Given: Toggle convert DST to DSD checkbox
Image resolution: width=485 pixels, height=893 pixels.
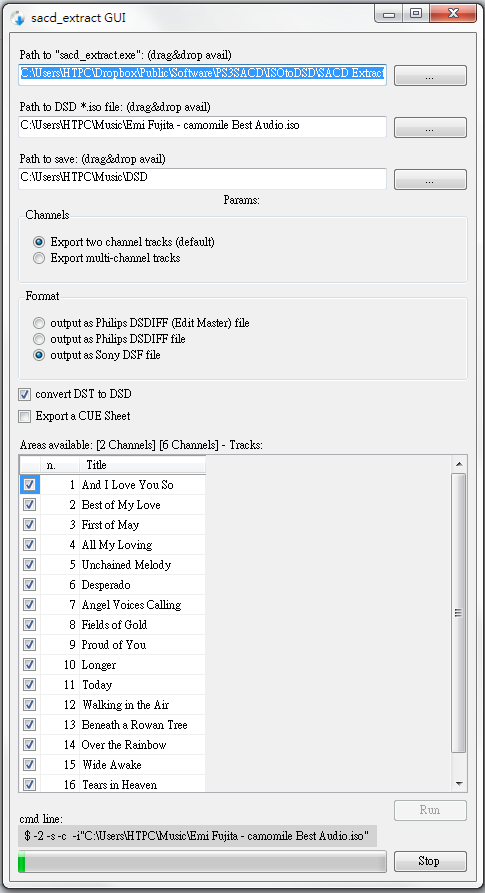Looking at the screenshot, I should [24, 394].
